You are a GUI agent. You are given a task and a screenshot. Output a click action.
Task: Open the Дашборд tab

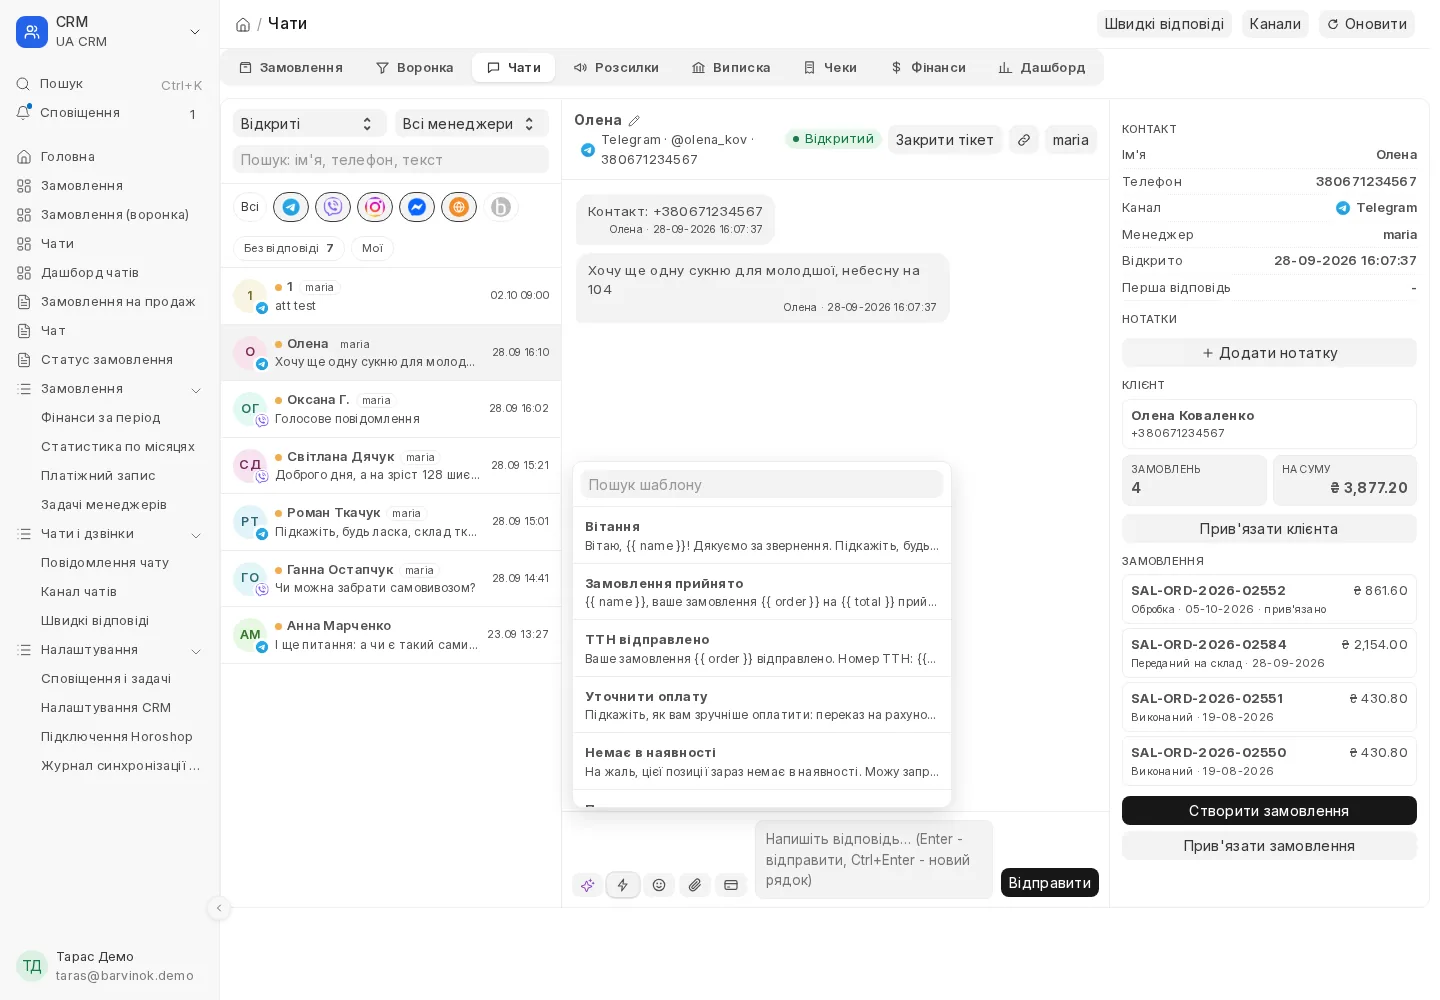[x=1042, y=68]
